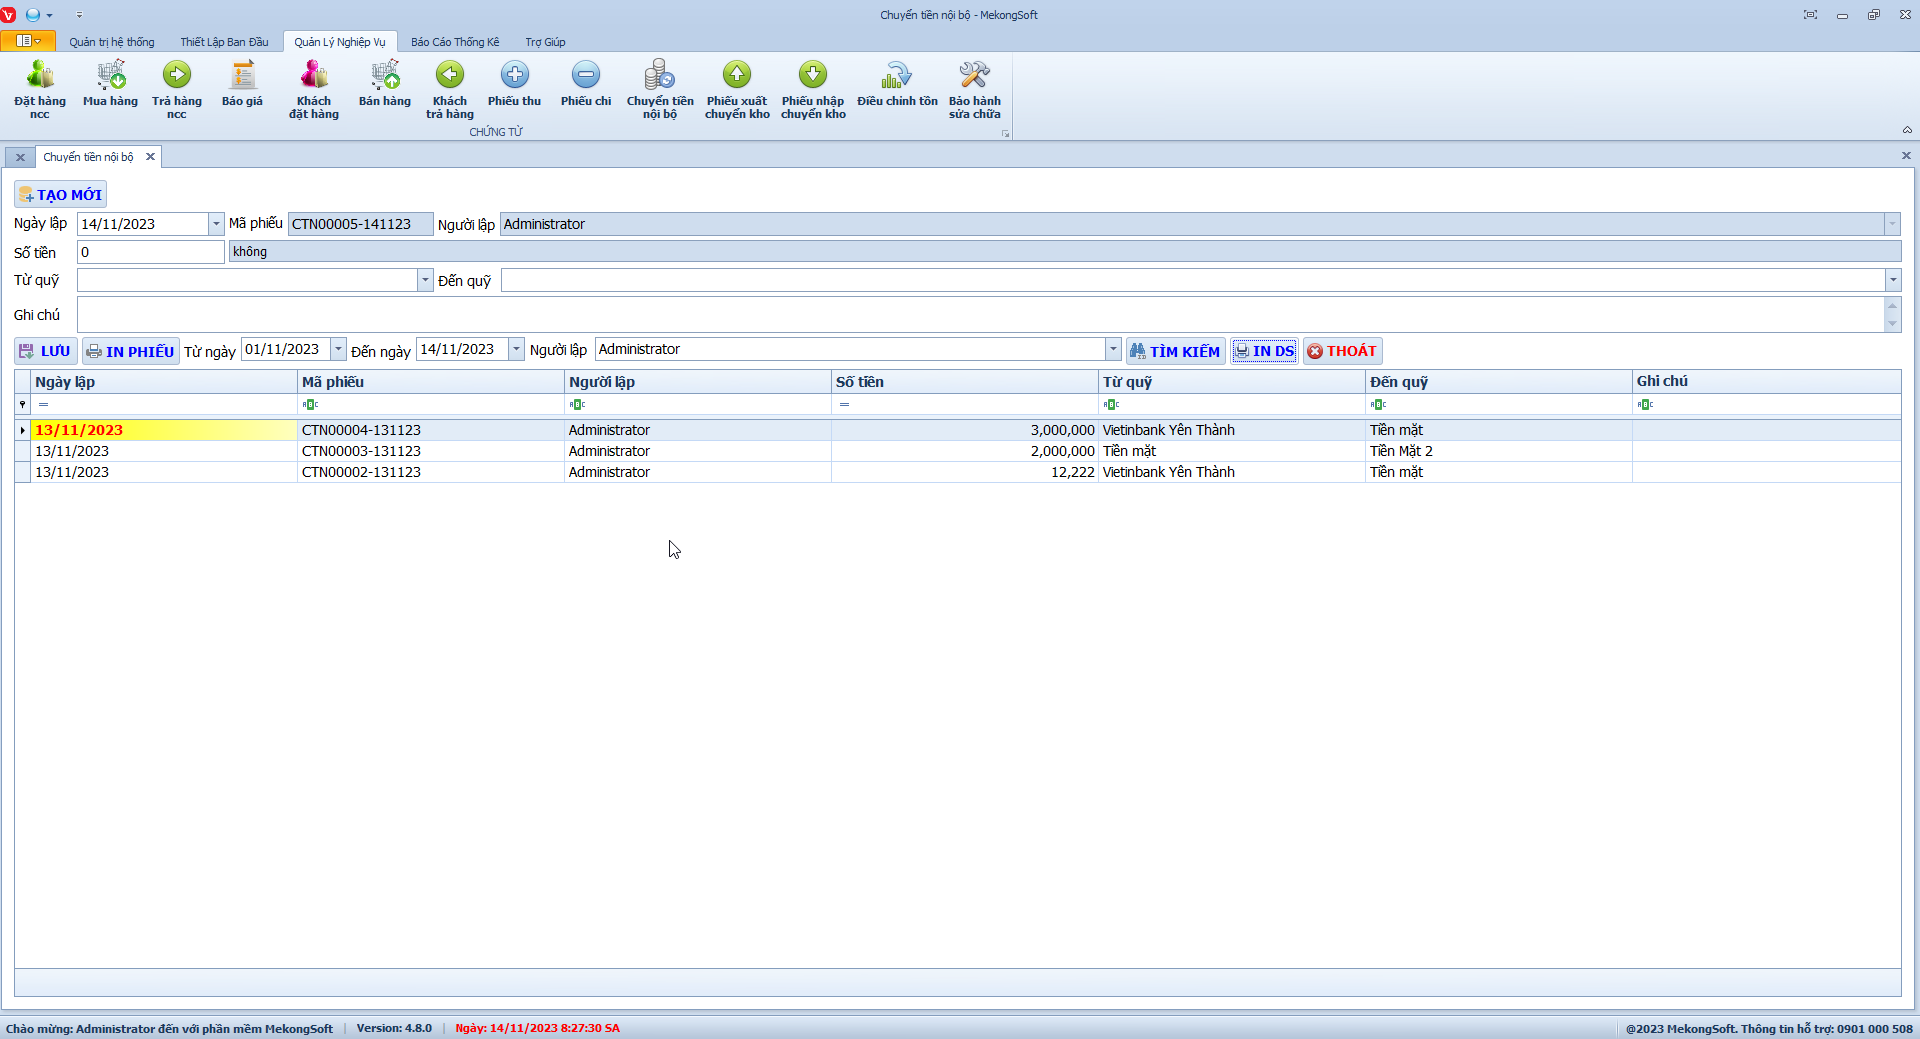This screenshot has height=1039, width=1920.
Task: Expand the Từ quỹ dropdown list
Action: (x=425, y=280)
